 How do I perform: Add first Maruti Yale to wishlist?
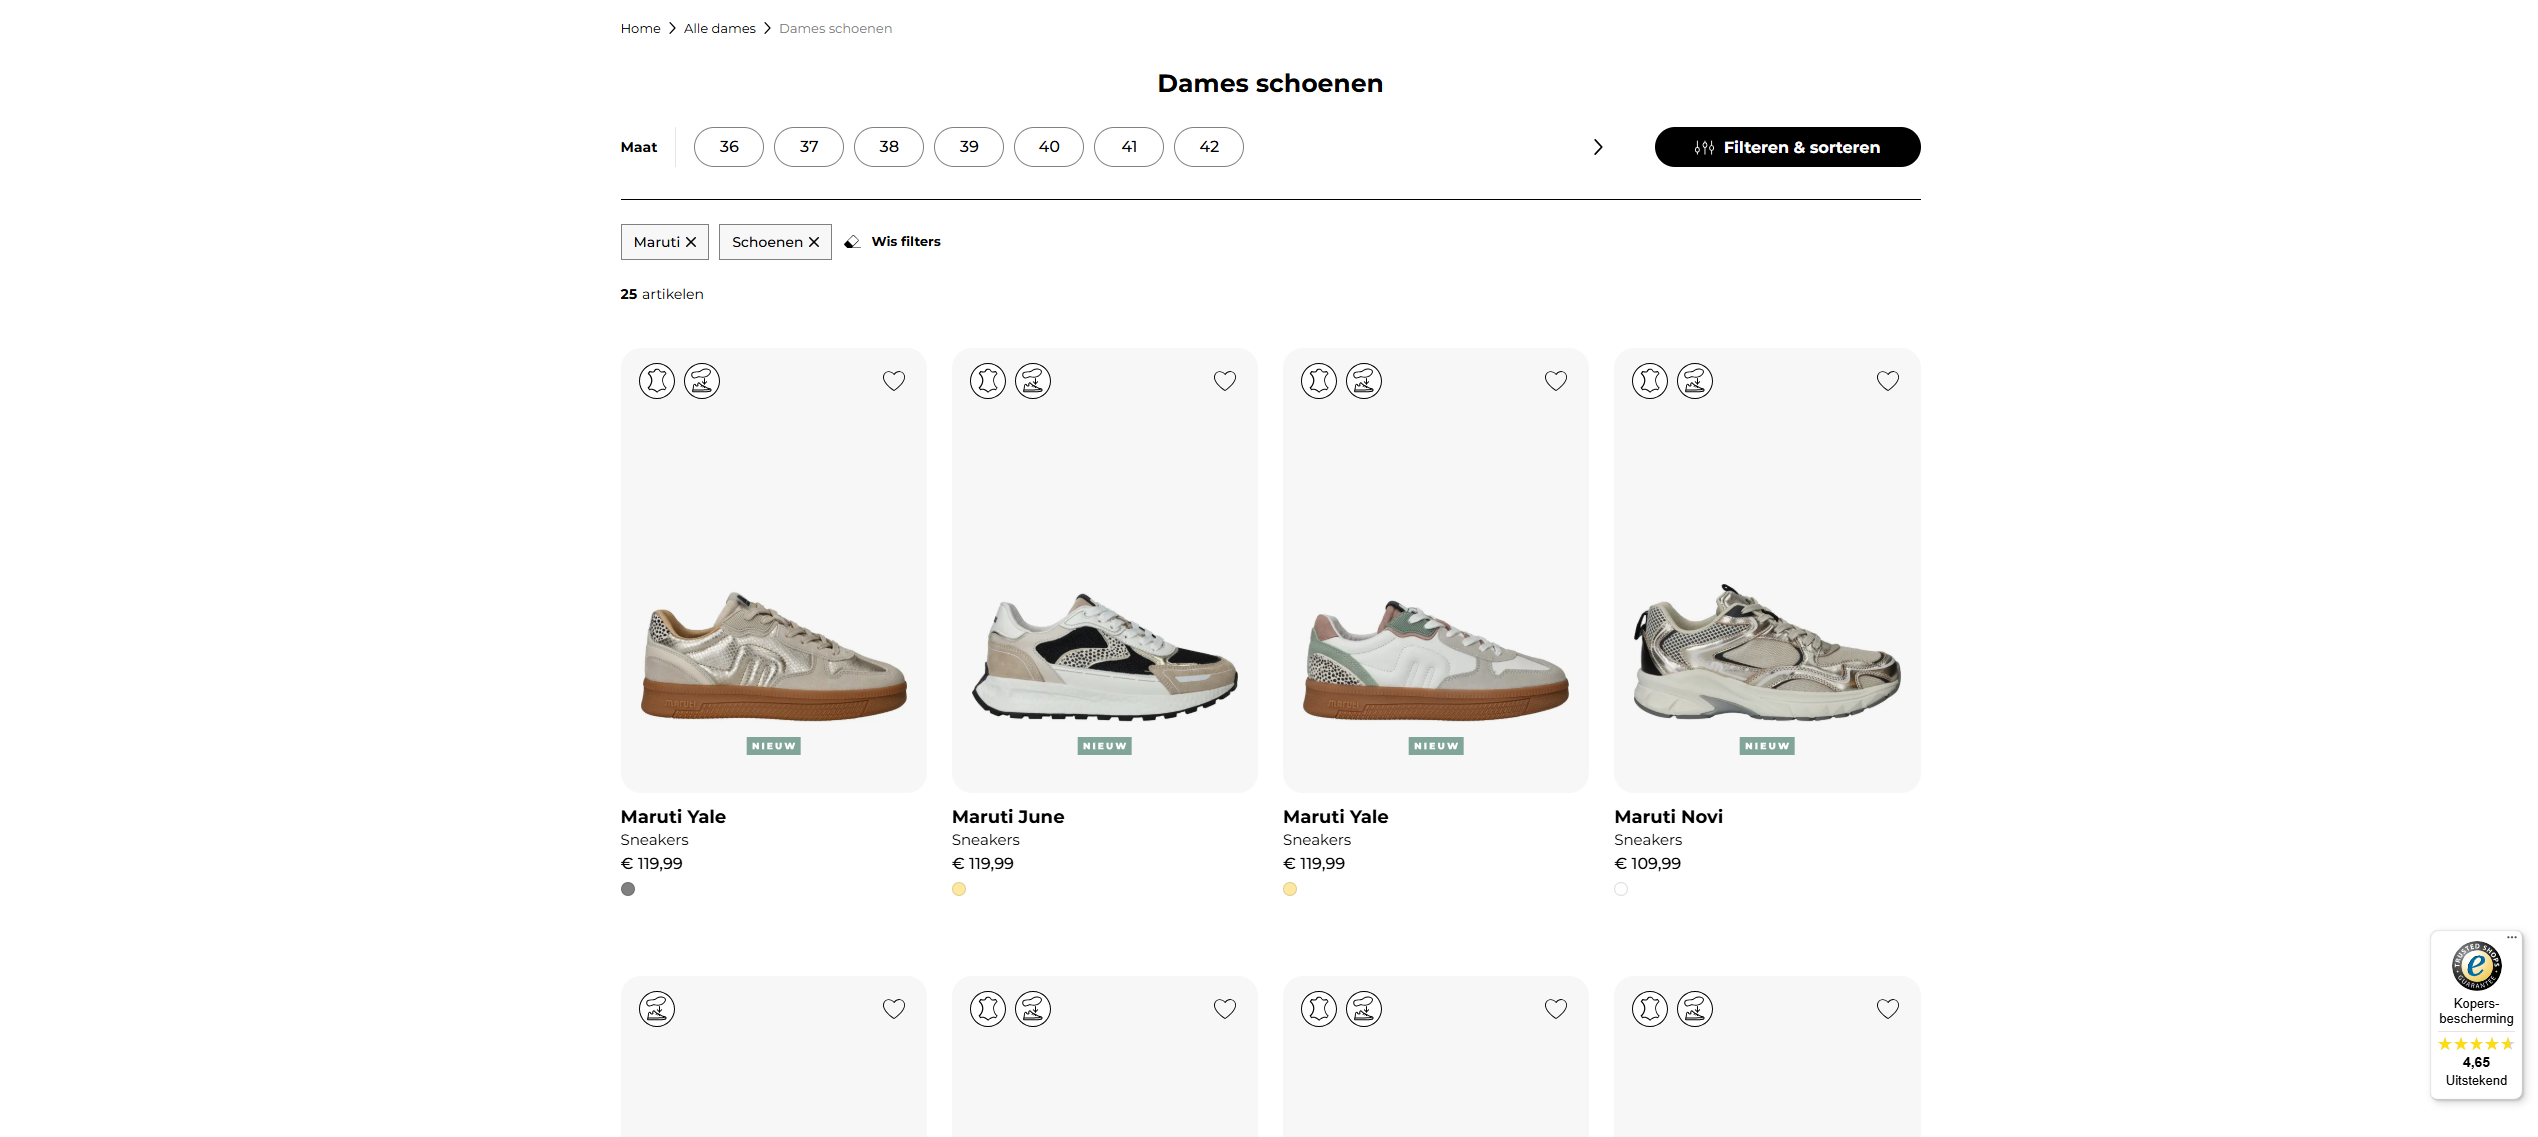[893, 381]
